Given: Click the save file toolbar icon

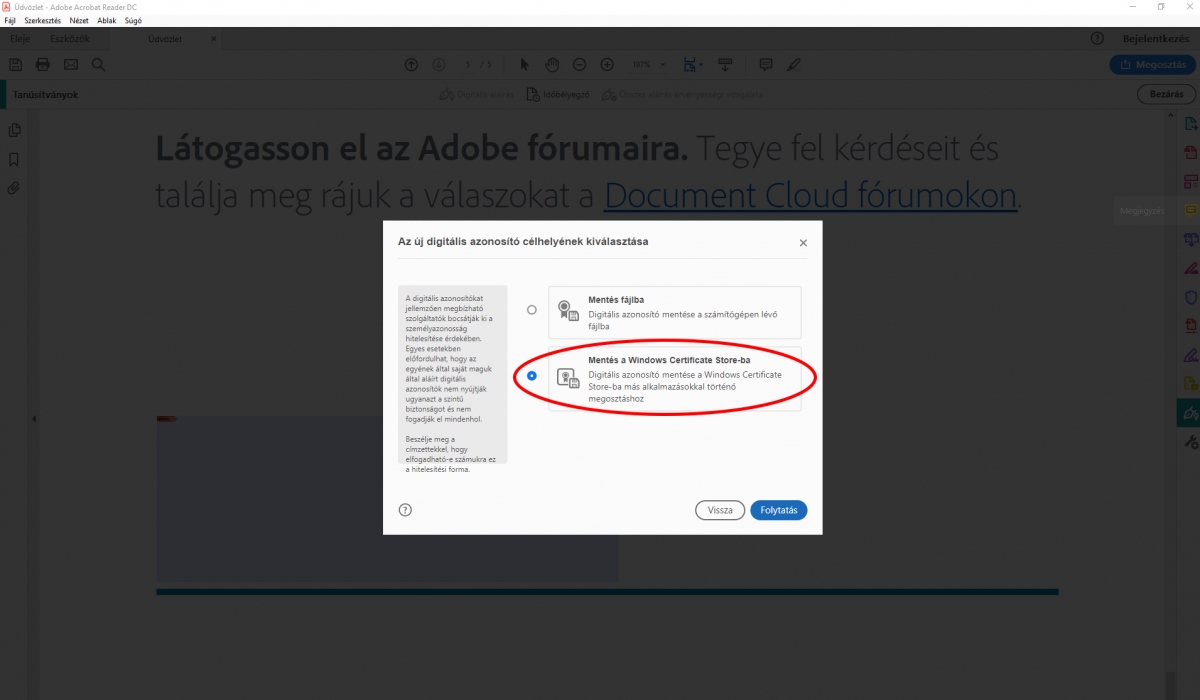Looking at the screenshot, I should click(x=16, y=64).
